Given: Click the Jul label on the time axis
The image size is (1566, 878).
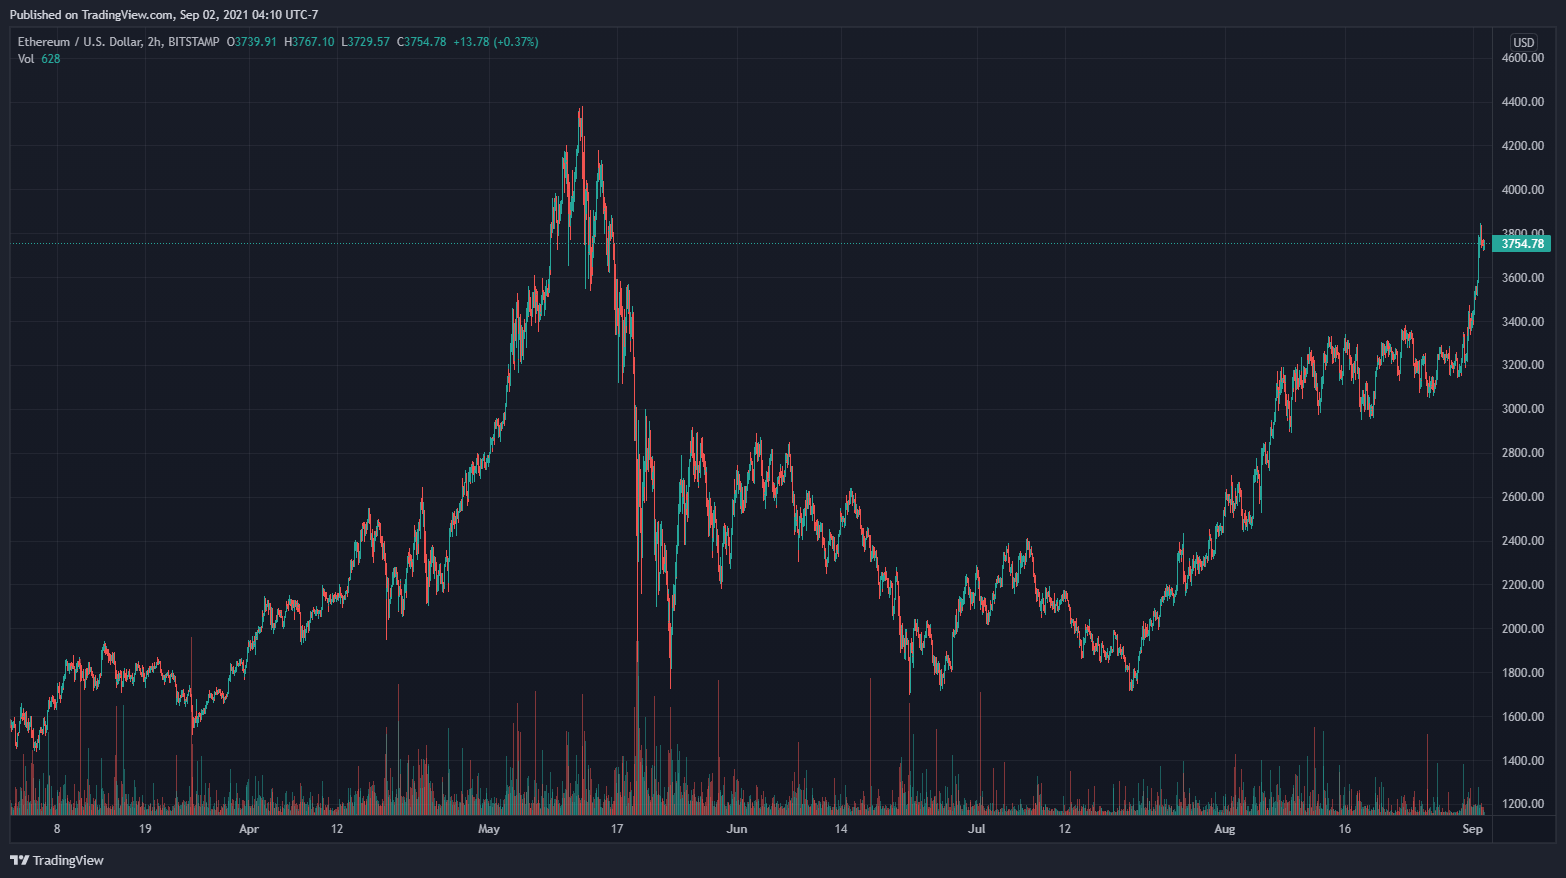Looking at the screenshot, I should point(977,829).
